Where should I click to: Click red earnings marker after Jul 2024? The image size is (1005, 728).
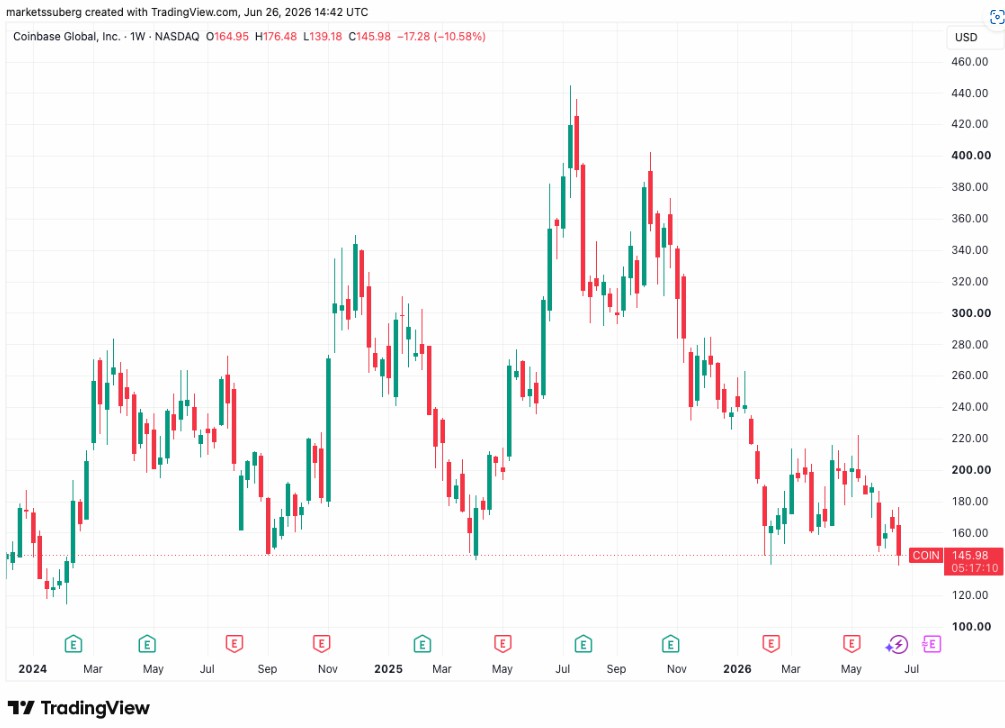234,643
